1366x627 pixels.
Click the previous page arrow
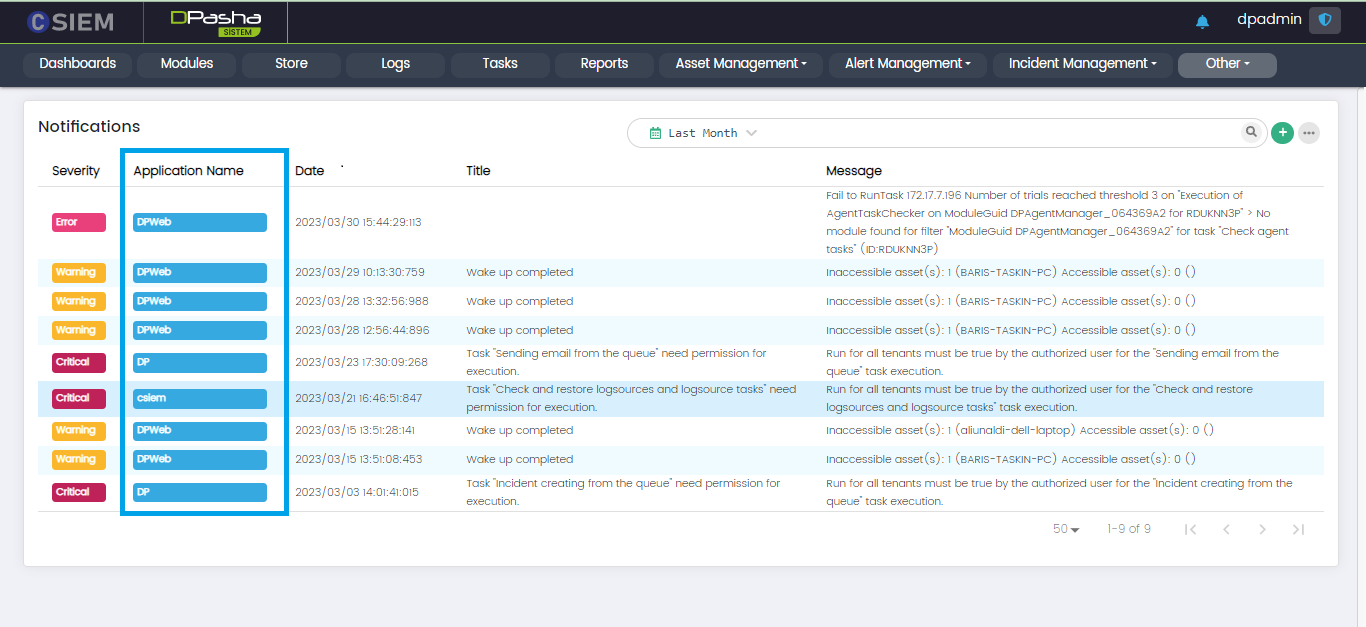tap(1226, 529)
